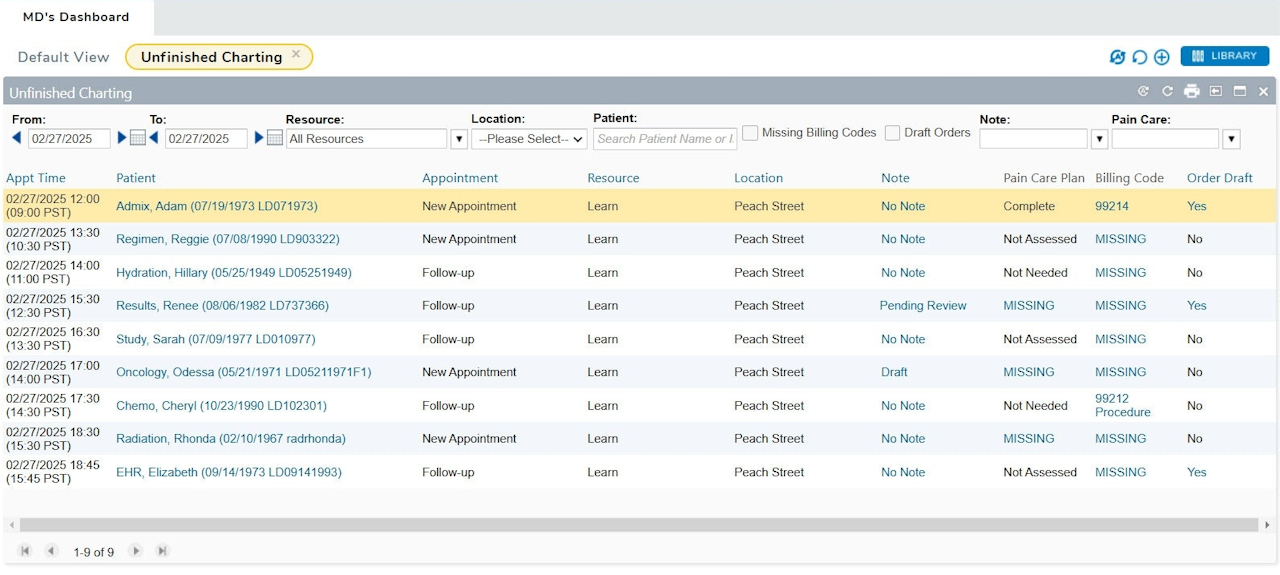
Task: Toggle auto-refresh in Unfinished Charting panel header
Action: pos(1143,91)
